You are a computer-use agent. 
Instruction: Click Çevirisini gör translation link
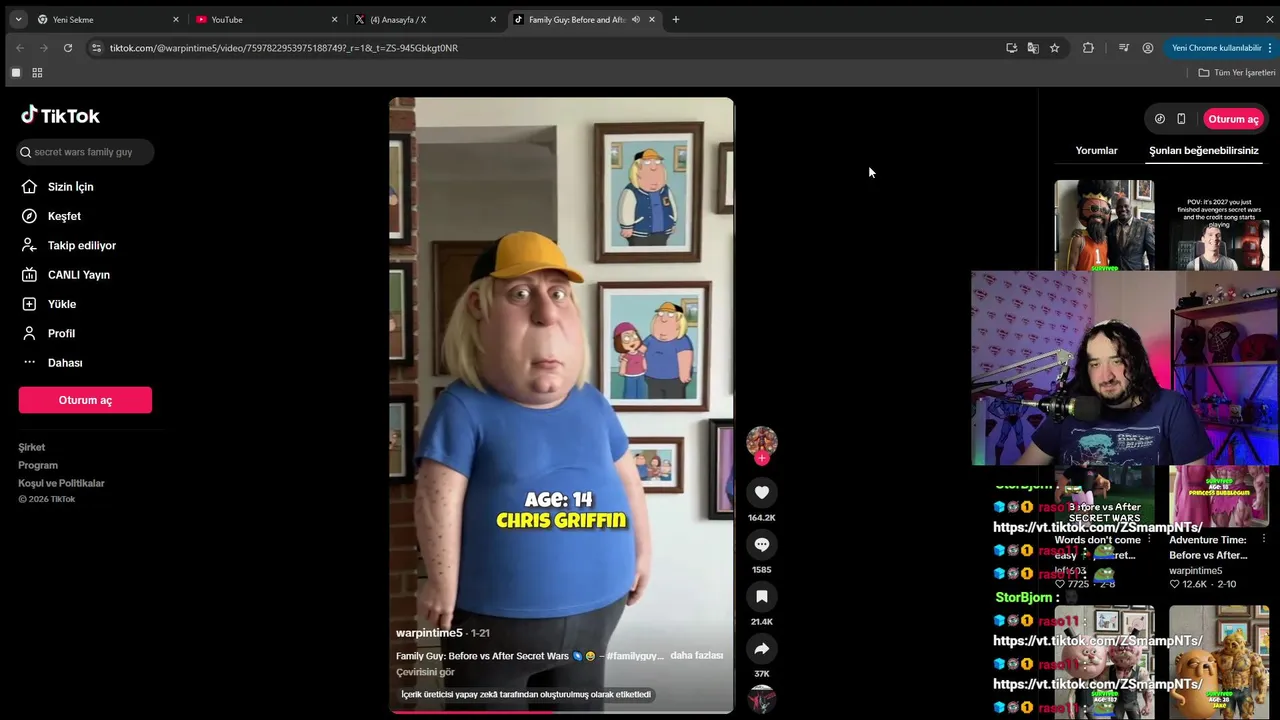[x=425, y=672]
